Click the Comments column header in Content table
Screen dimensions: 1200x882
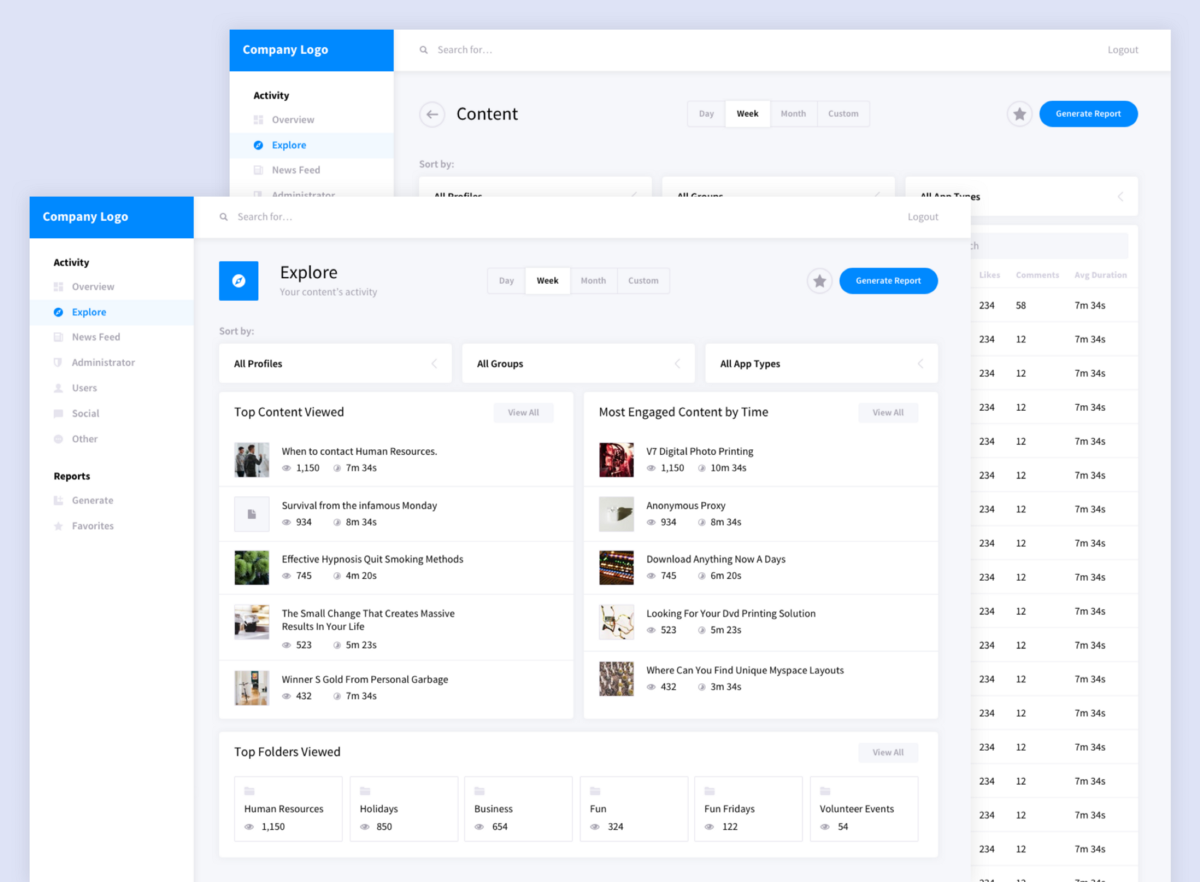point(1038,275)
